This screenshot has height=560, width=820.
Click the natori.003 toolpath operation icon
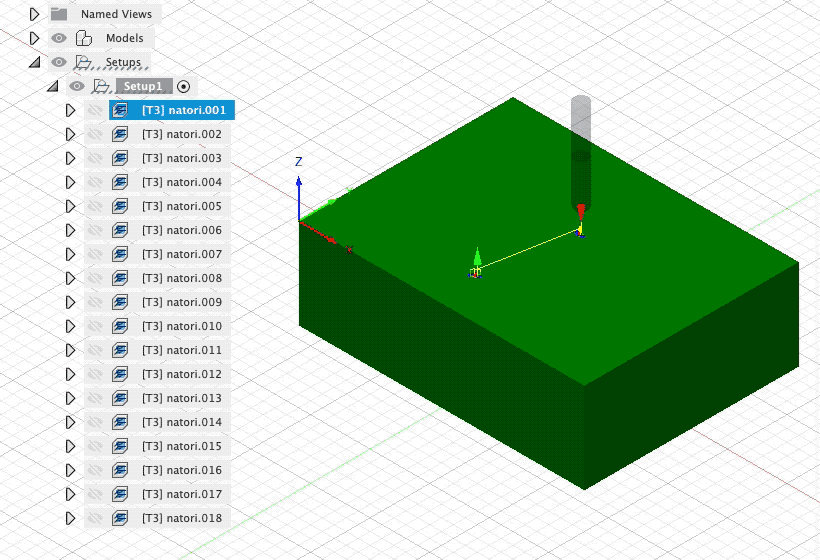coord(120,158)
